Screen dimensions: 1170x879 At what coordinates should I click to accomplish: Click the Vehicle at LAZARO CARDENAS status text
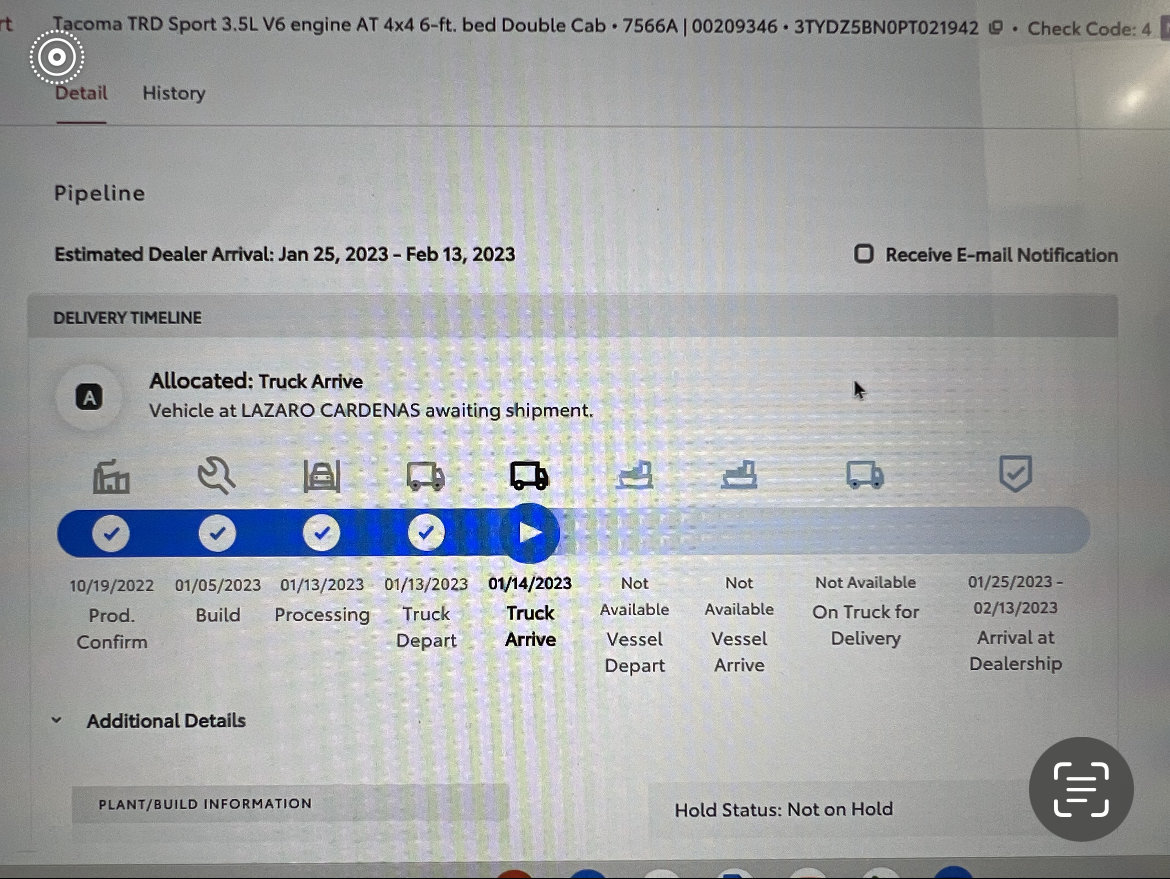(371, 410)
